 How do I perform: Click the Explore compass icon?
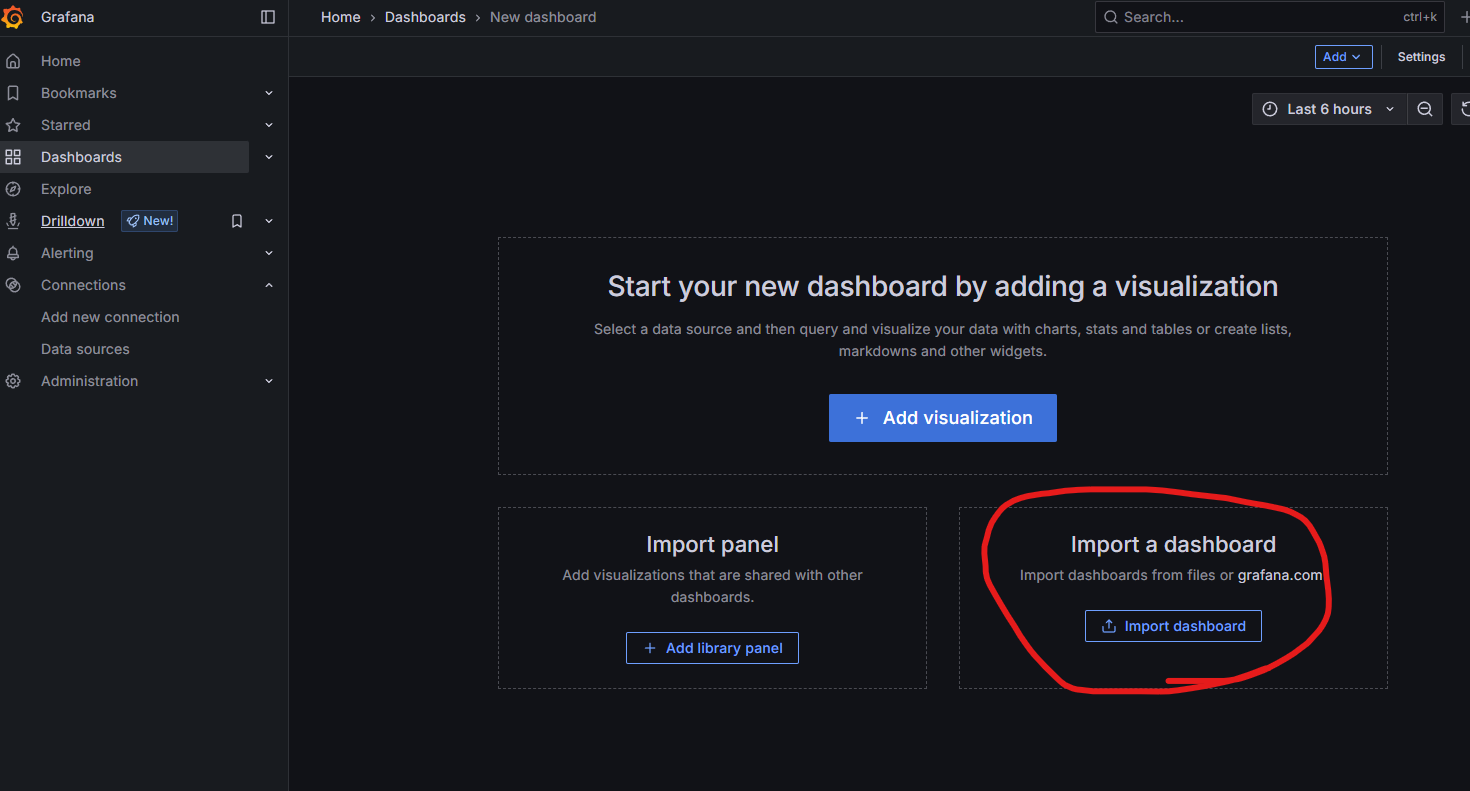(13, 189)
